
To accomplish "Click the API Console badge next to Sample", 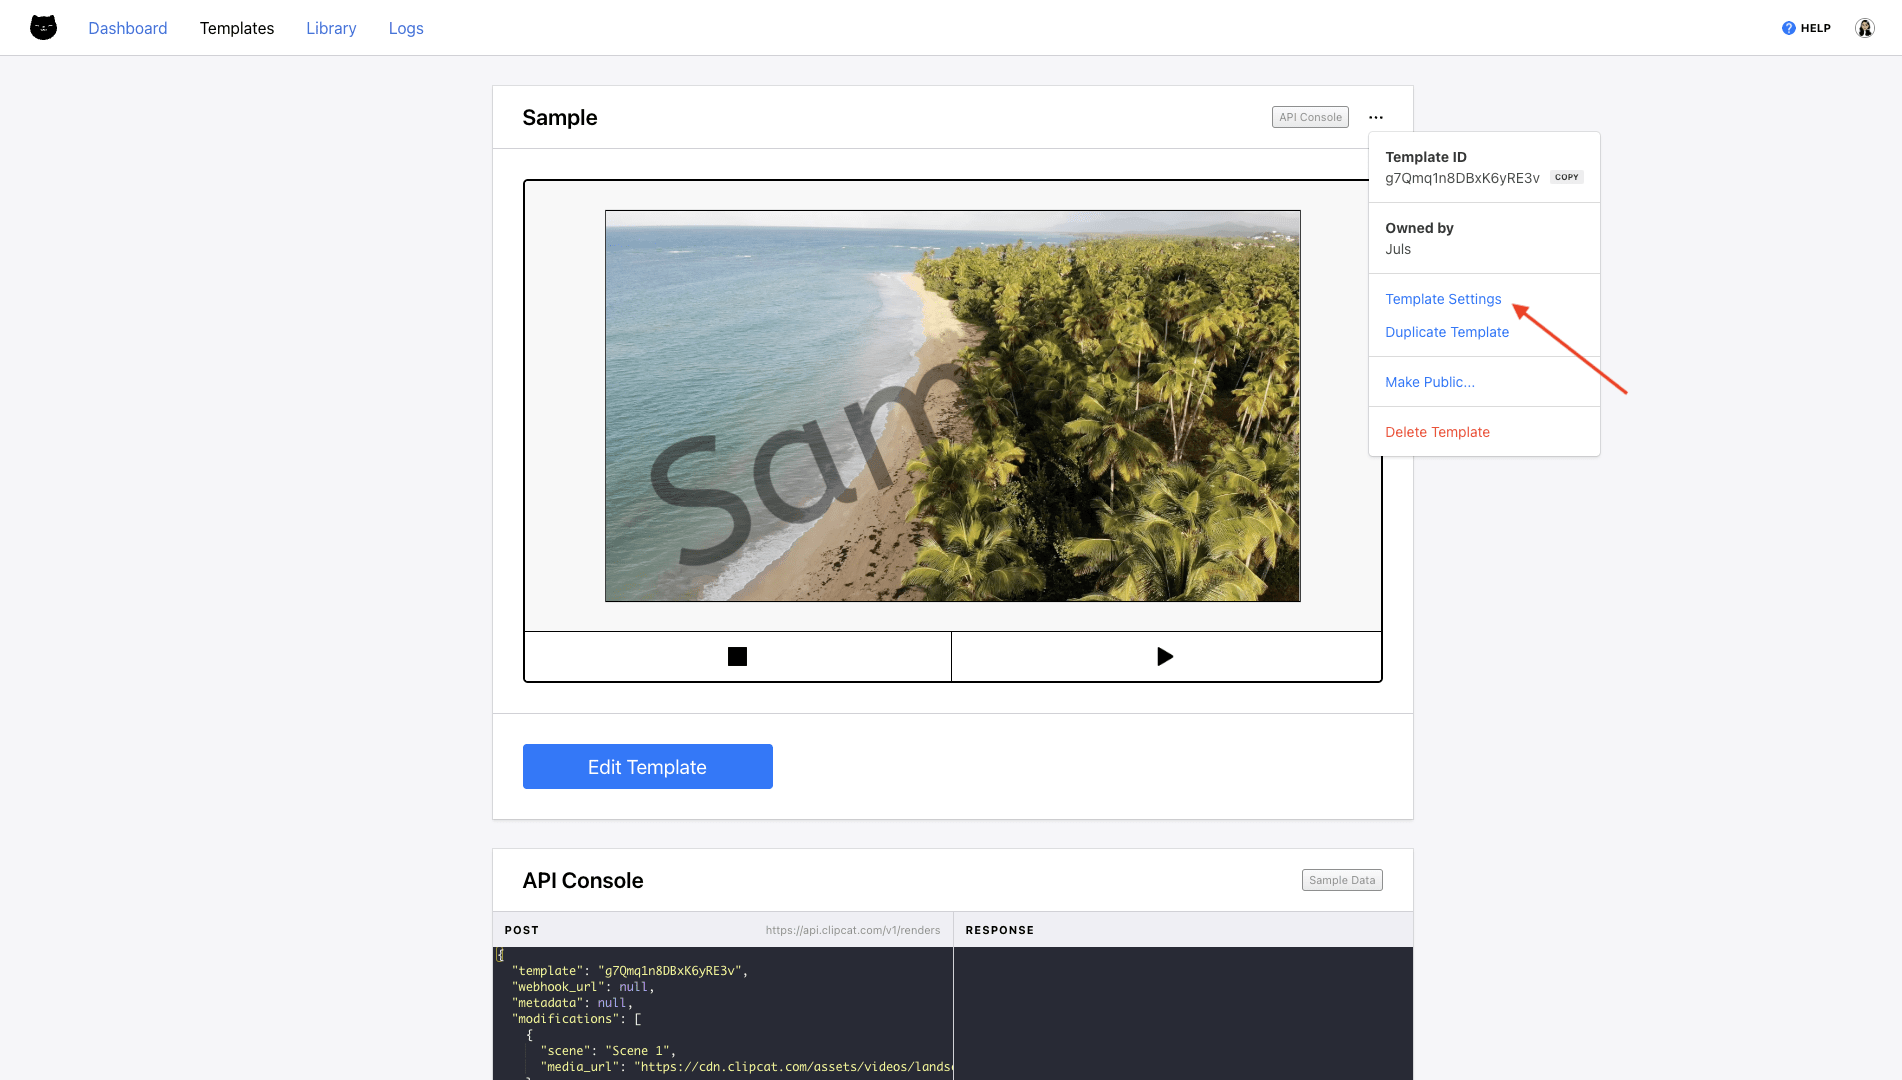I will [x=1310, y=117].
